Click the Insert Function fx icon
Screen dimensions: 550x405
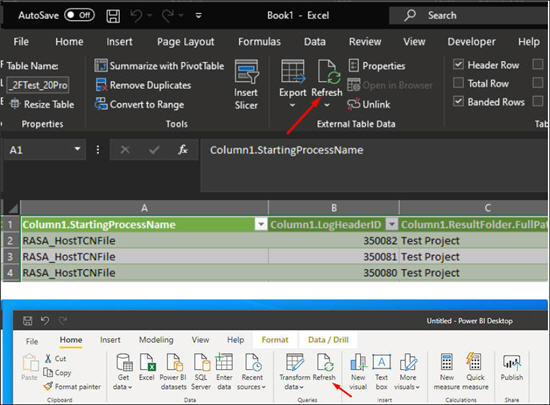[183, 150]
